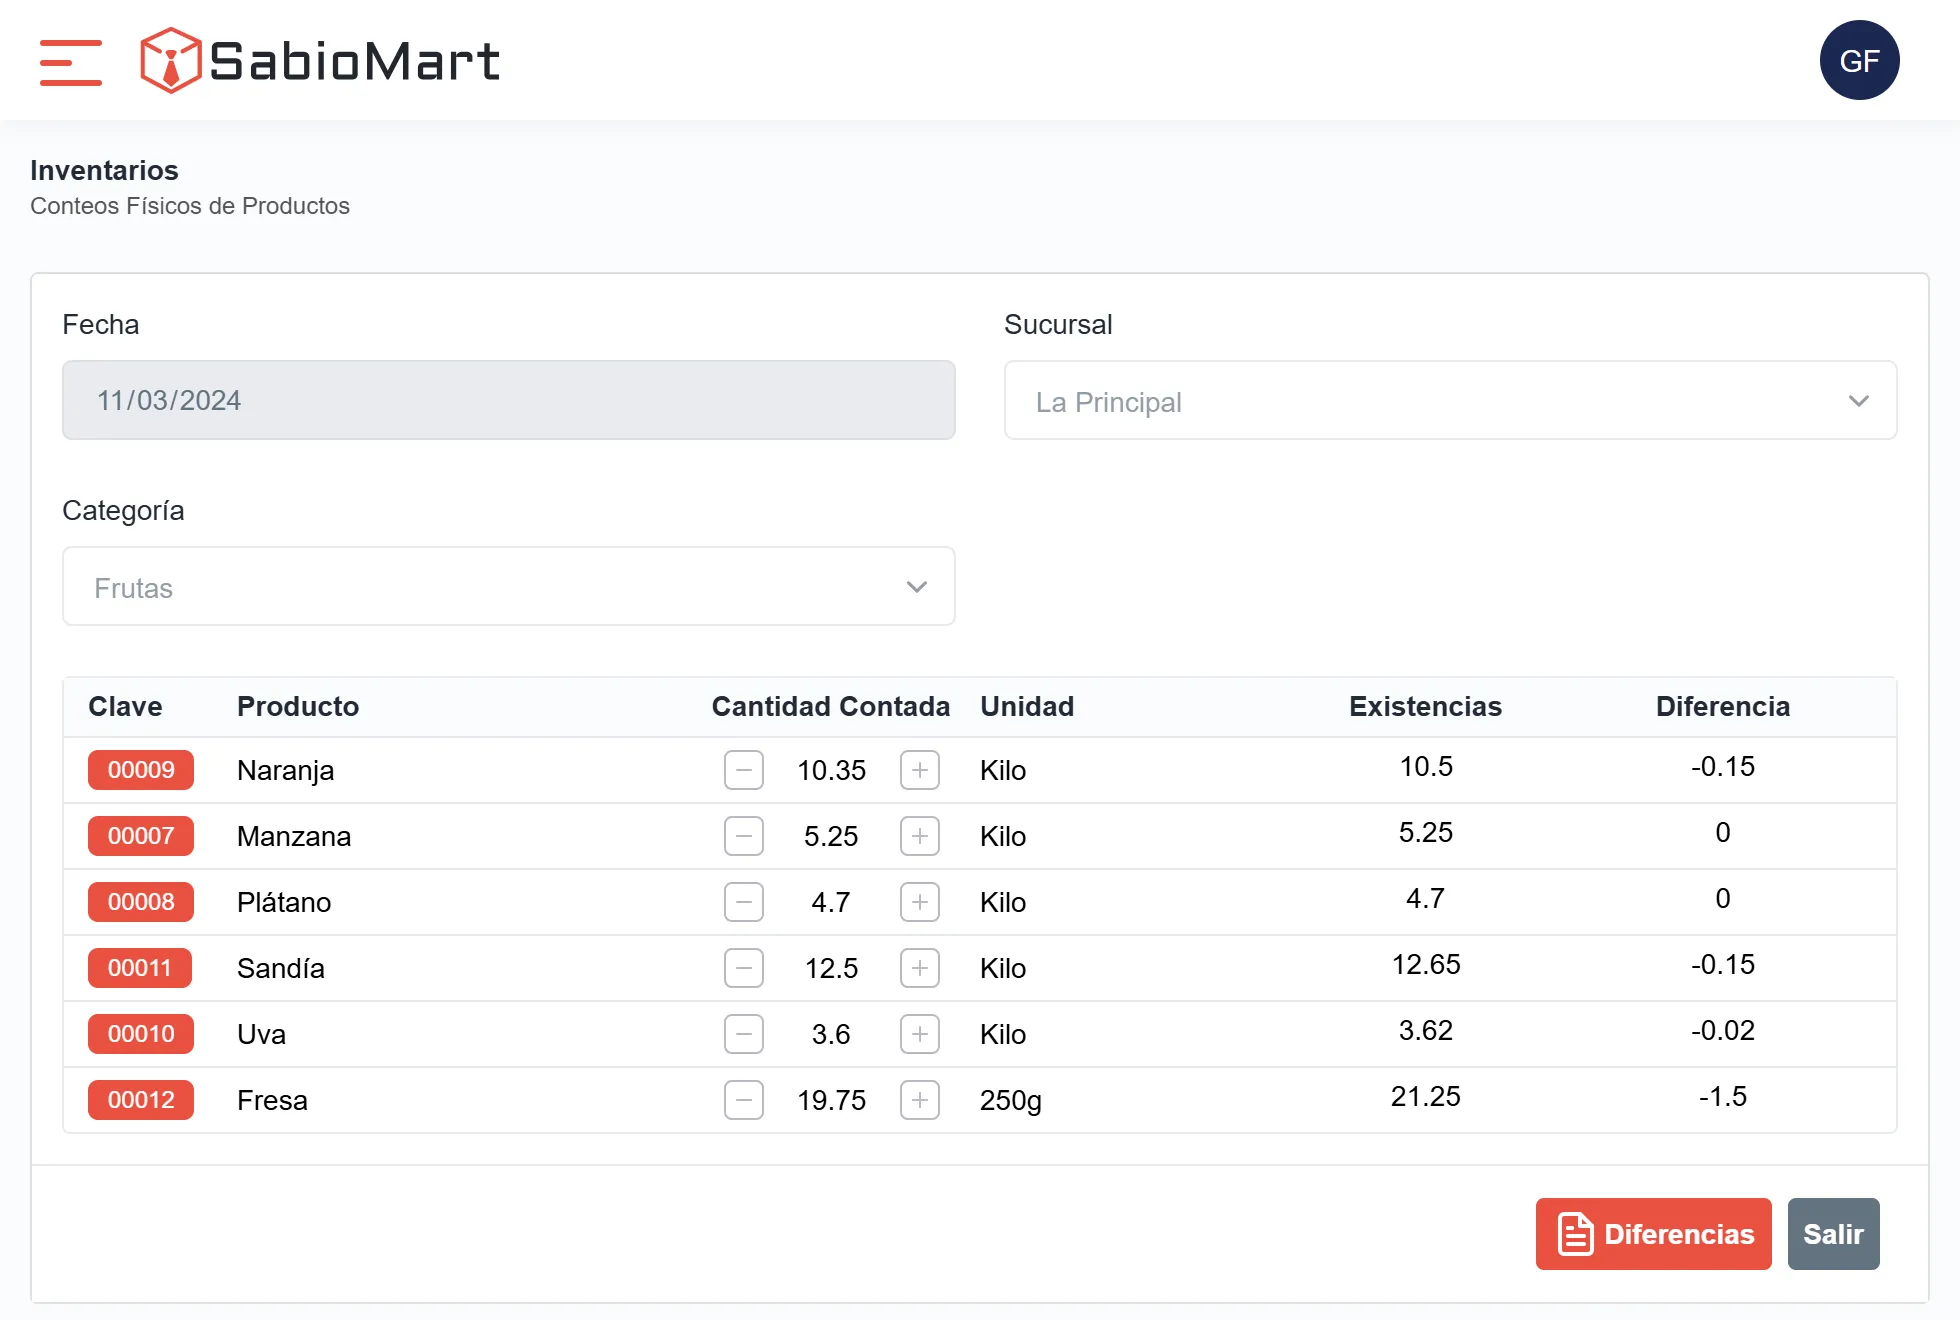Click the 00012 Fresa code badge
1960x1320 pixels.
pos(141,1100)
